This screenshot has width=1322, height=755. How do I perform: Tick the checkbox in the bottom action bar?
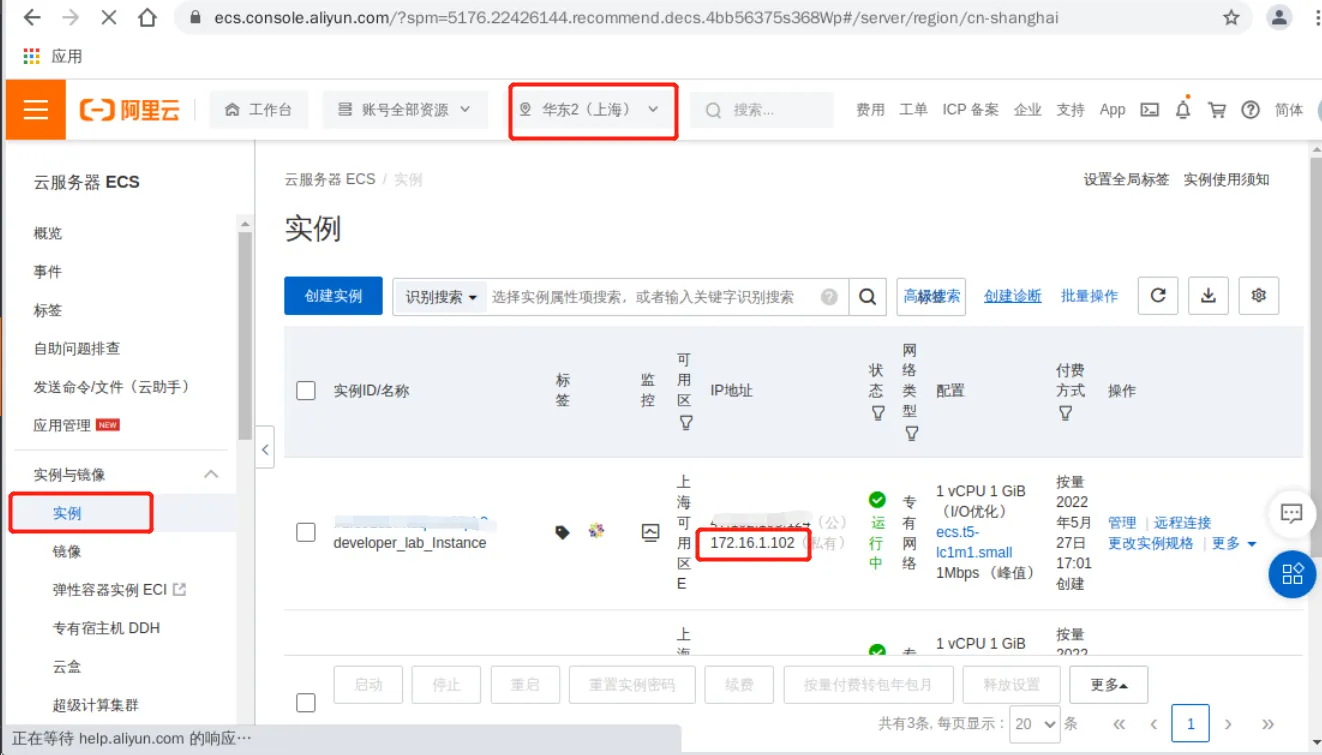point(306,703)
